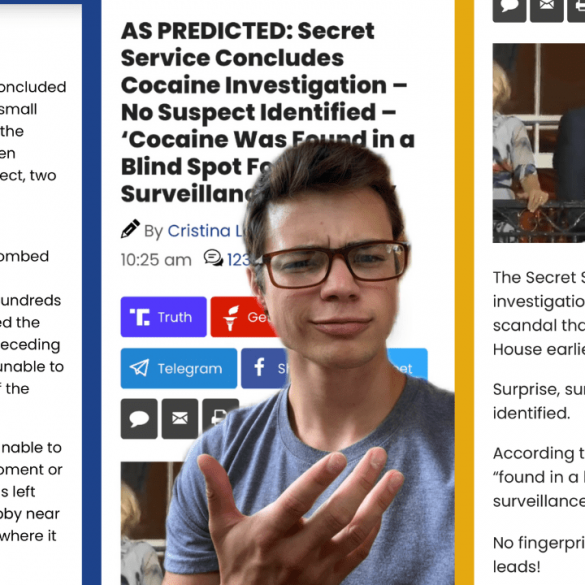Open the balcony photo beside yellow border
The width and height of the screenshot is (585, 585).
(539, 143)
